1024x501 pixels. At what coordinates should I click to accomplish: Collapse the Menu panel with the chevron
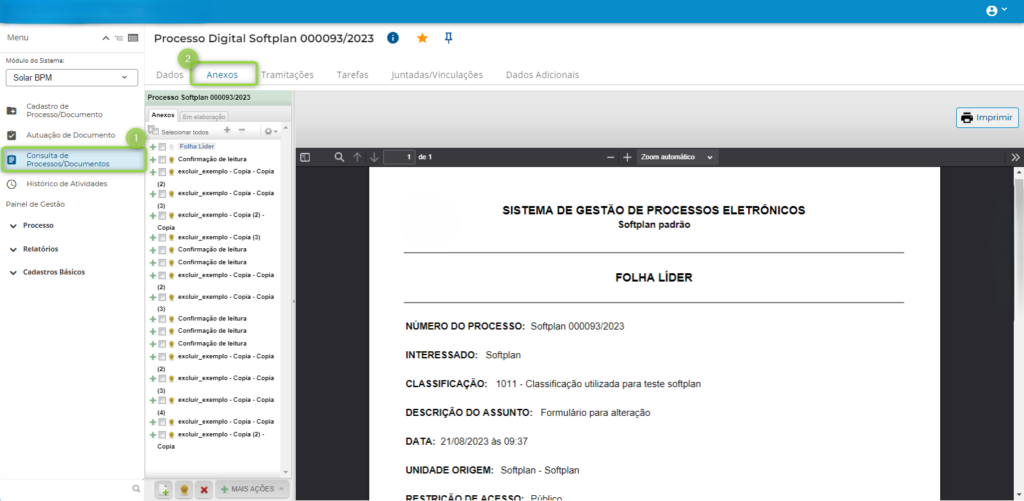(x=106, y=38)
